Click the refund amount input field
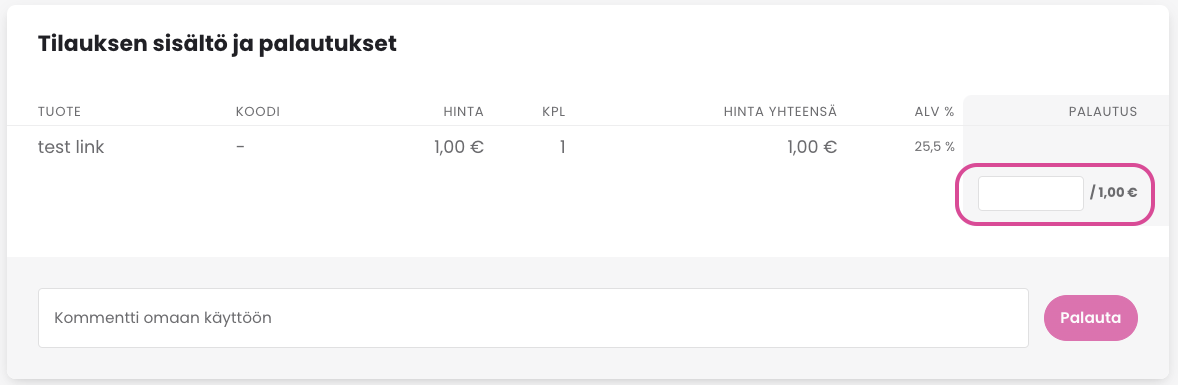This screenshot has width=1178, height=385. (x=1030, y=193)
